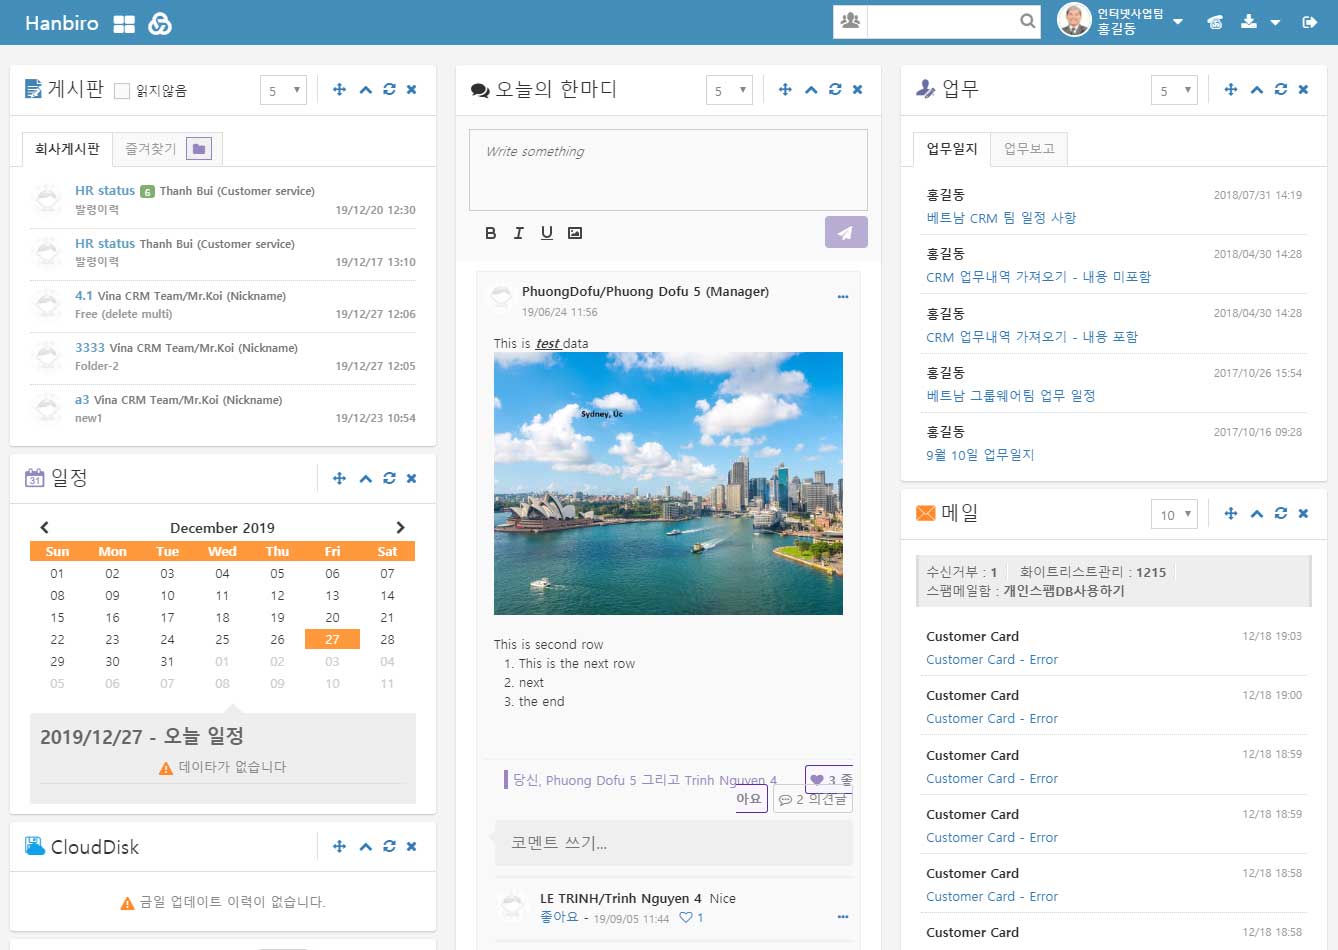1338x950 pixels.
Task: Click the Hanbiro grid menu icon
Action: point(124,24)
